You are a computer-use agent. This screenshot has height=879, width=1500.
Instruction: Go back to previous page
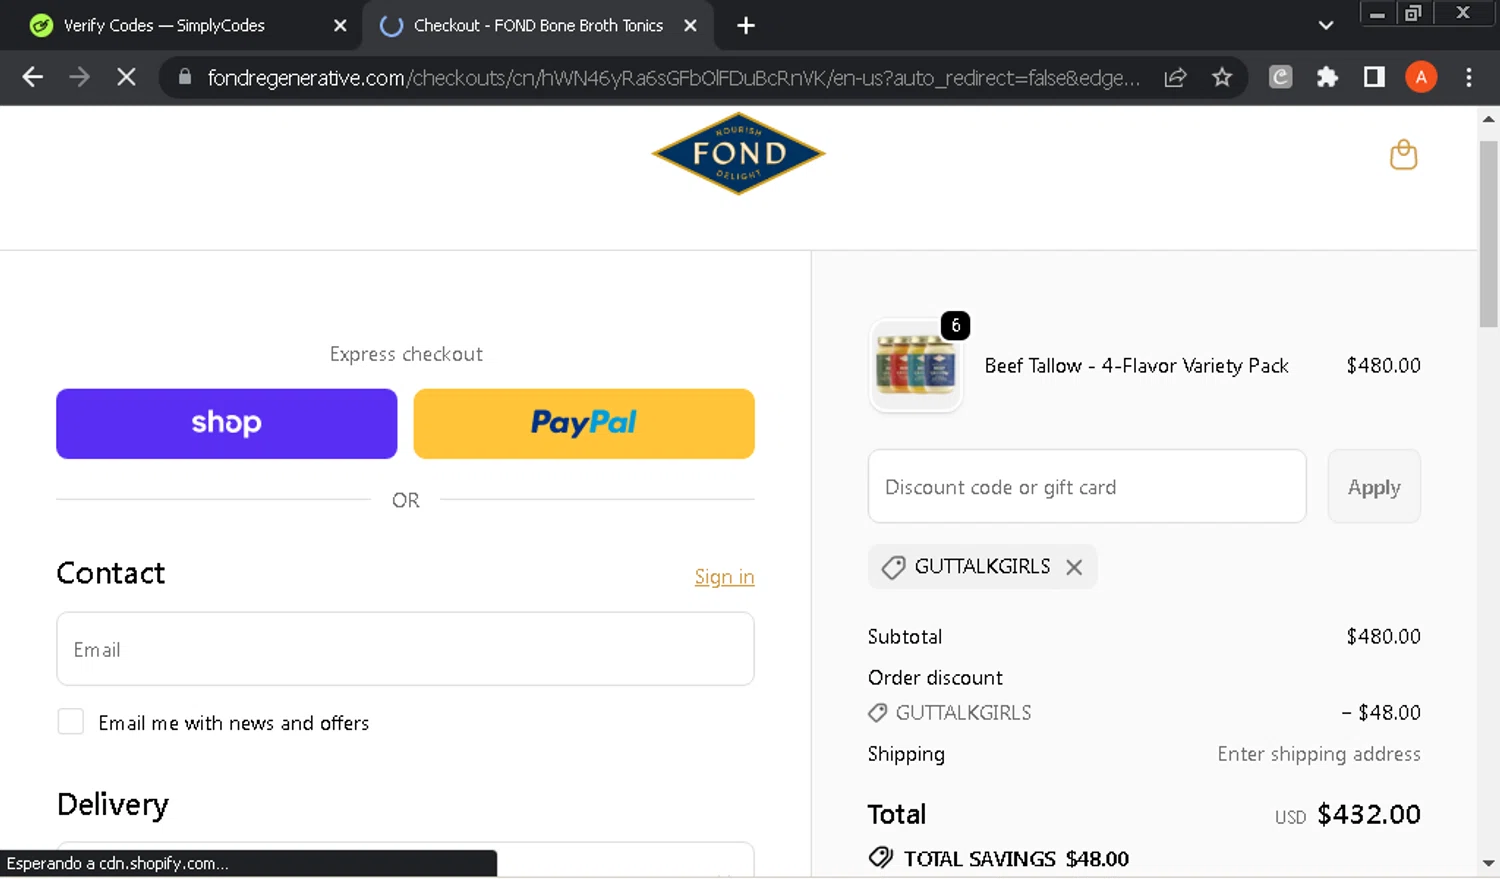point(32,77)
